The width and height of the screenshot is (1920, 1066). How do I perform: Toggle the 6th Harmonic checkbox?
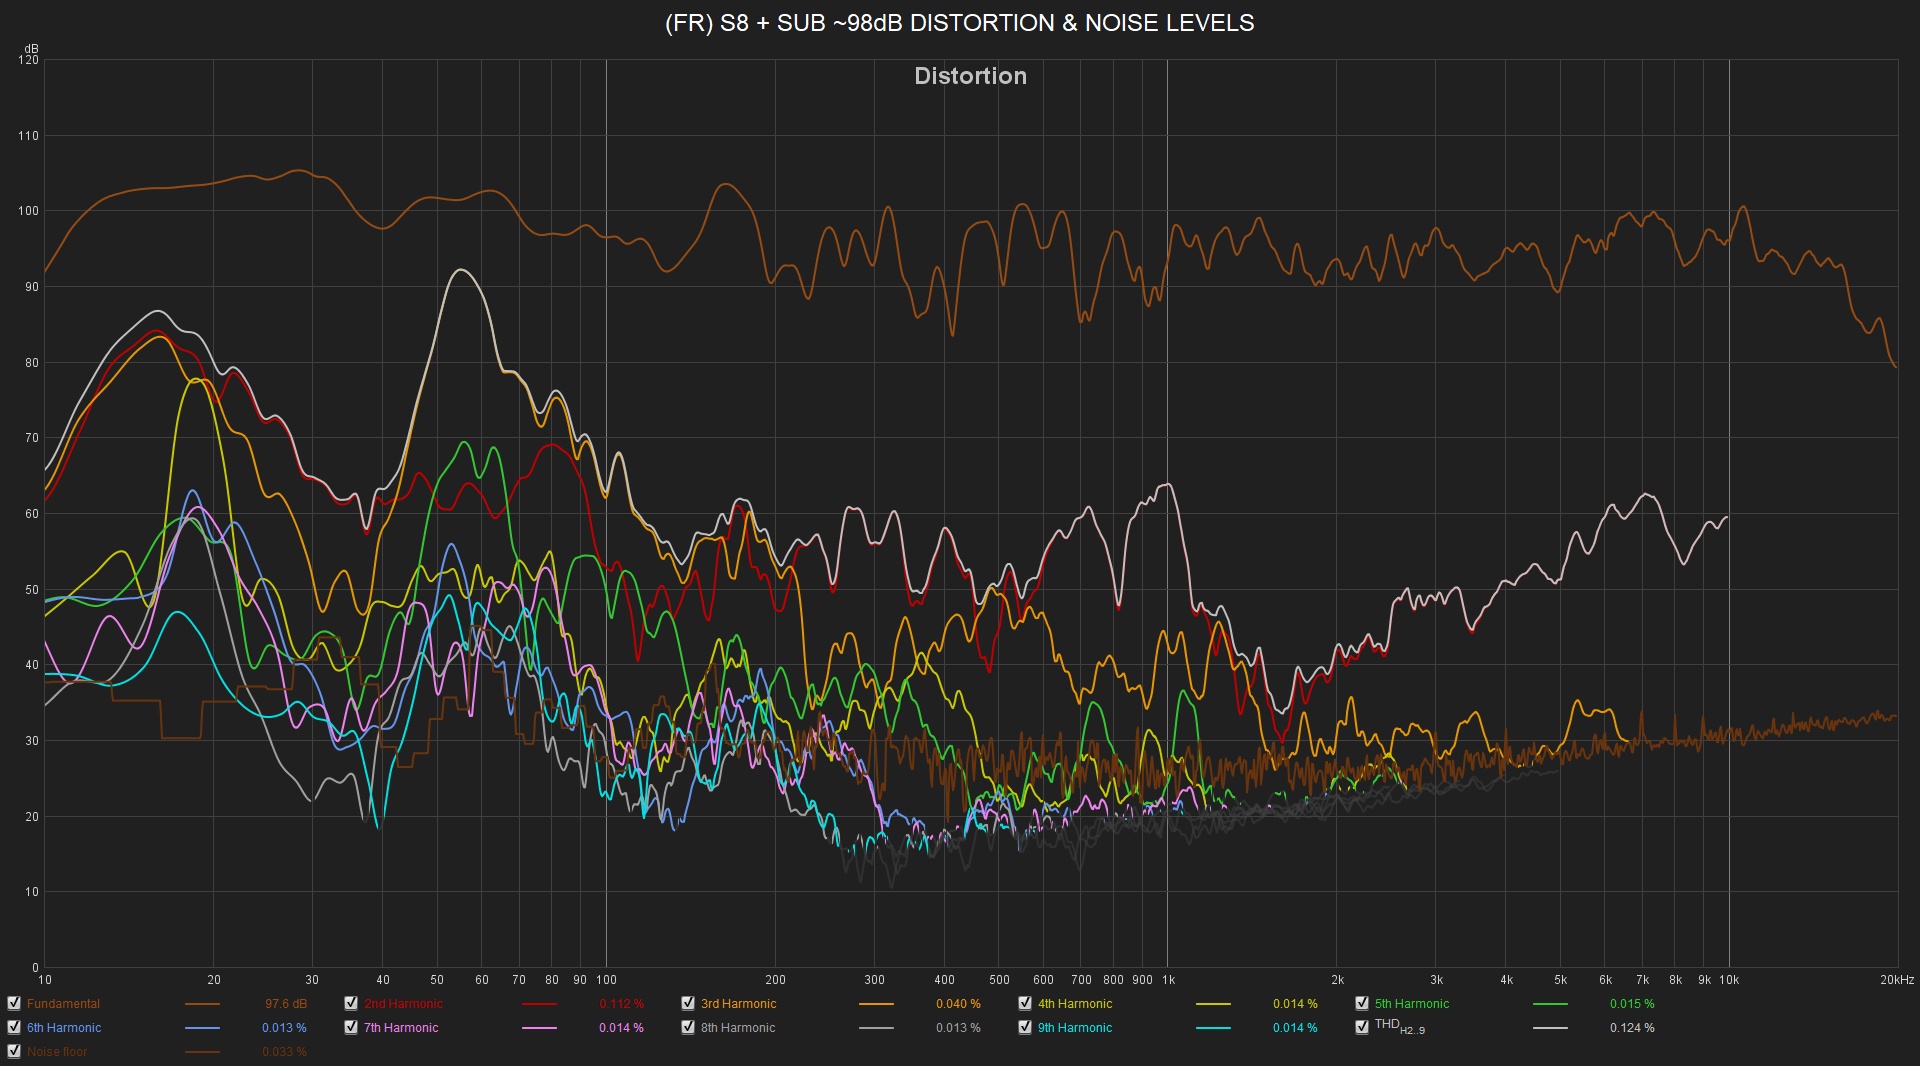[x=14, y=1027]
